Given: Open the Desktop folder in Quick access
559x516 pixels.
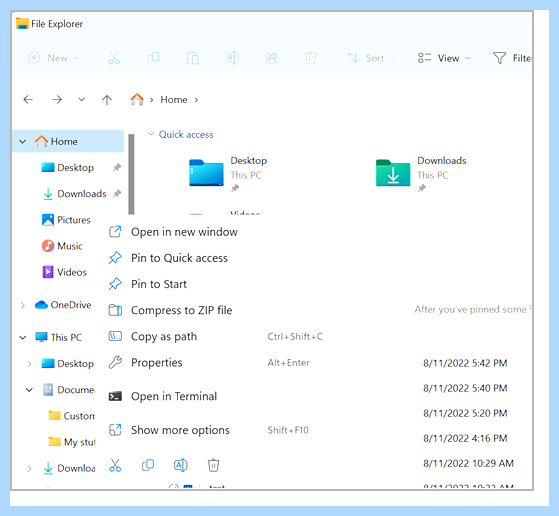Looking at the screenshot, I should click(228, 173).
